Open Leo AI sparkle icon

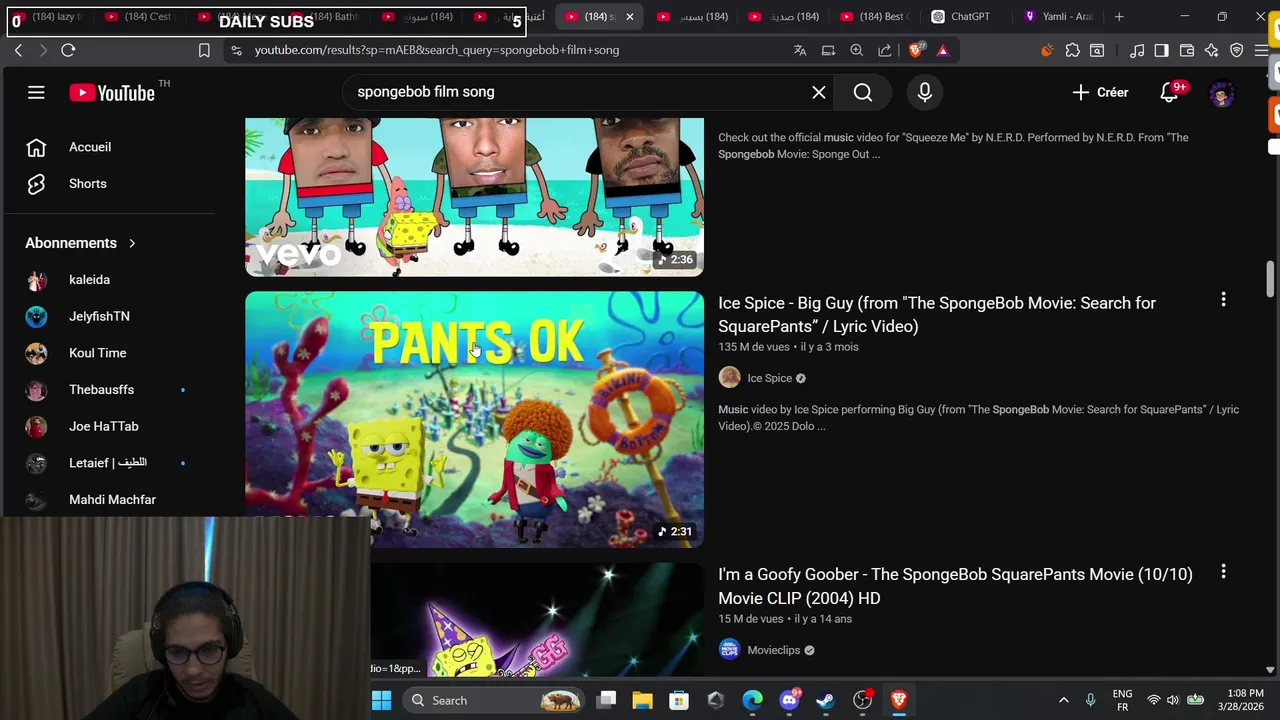pyautogui.click(x=1212, y=50)
